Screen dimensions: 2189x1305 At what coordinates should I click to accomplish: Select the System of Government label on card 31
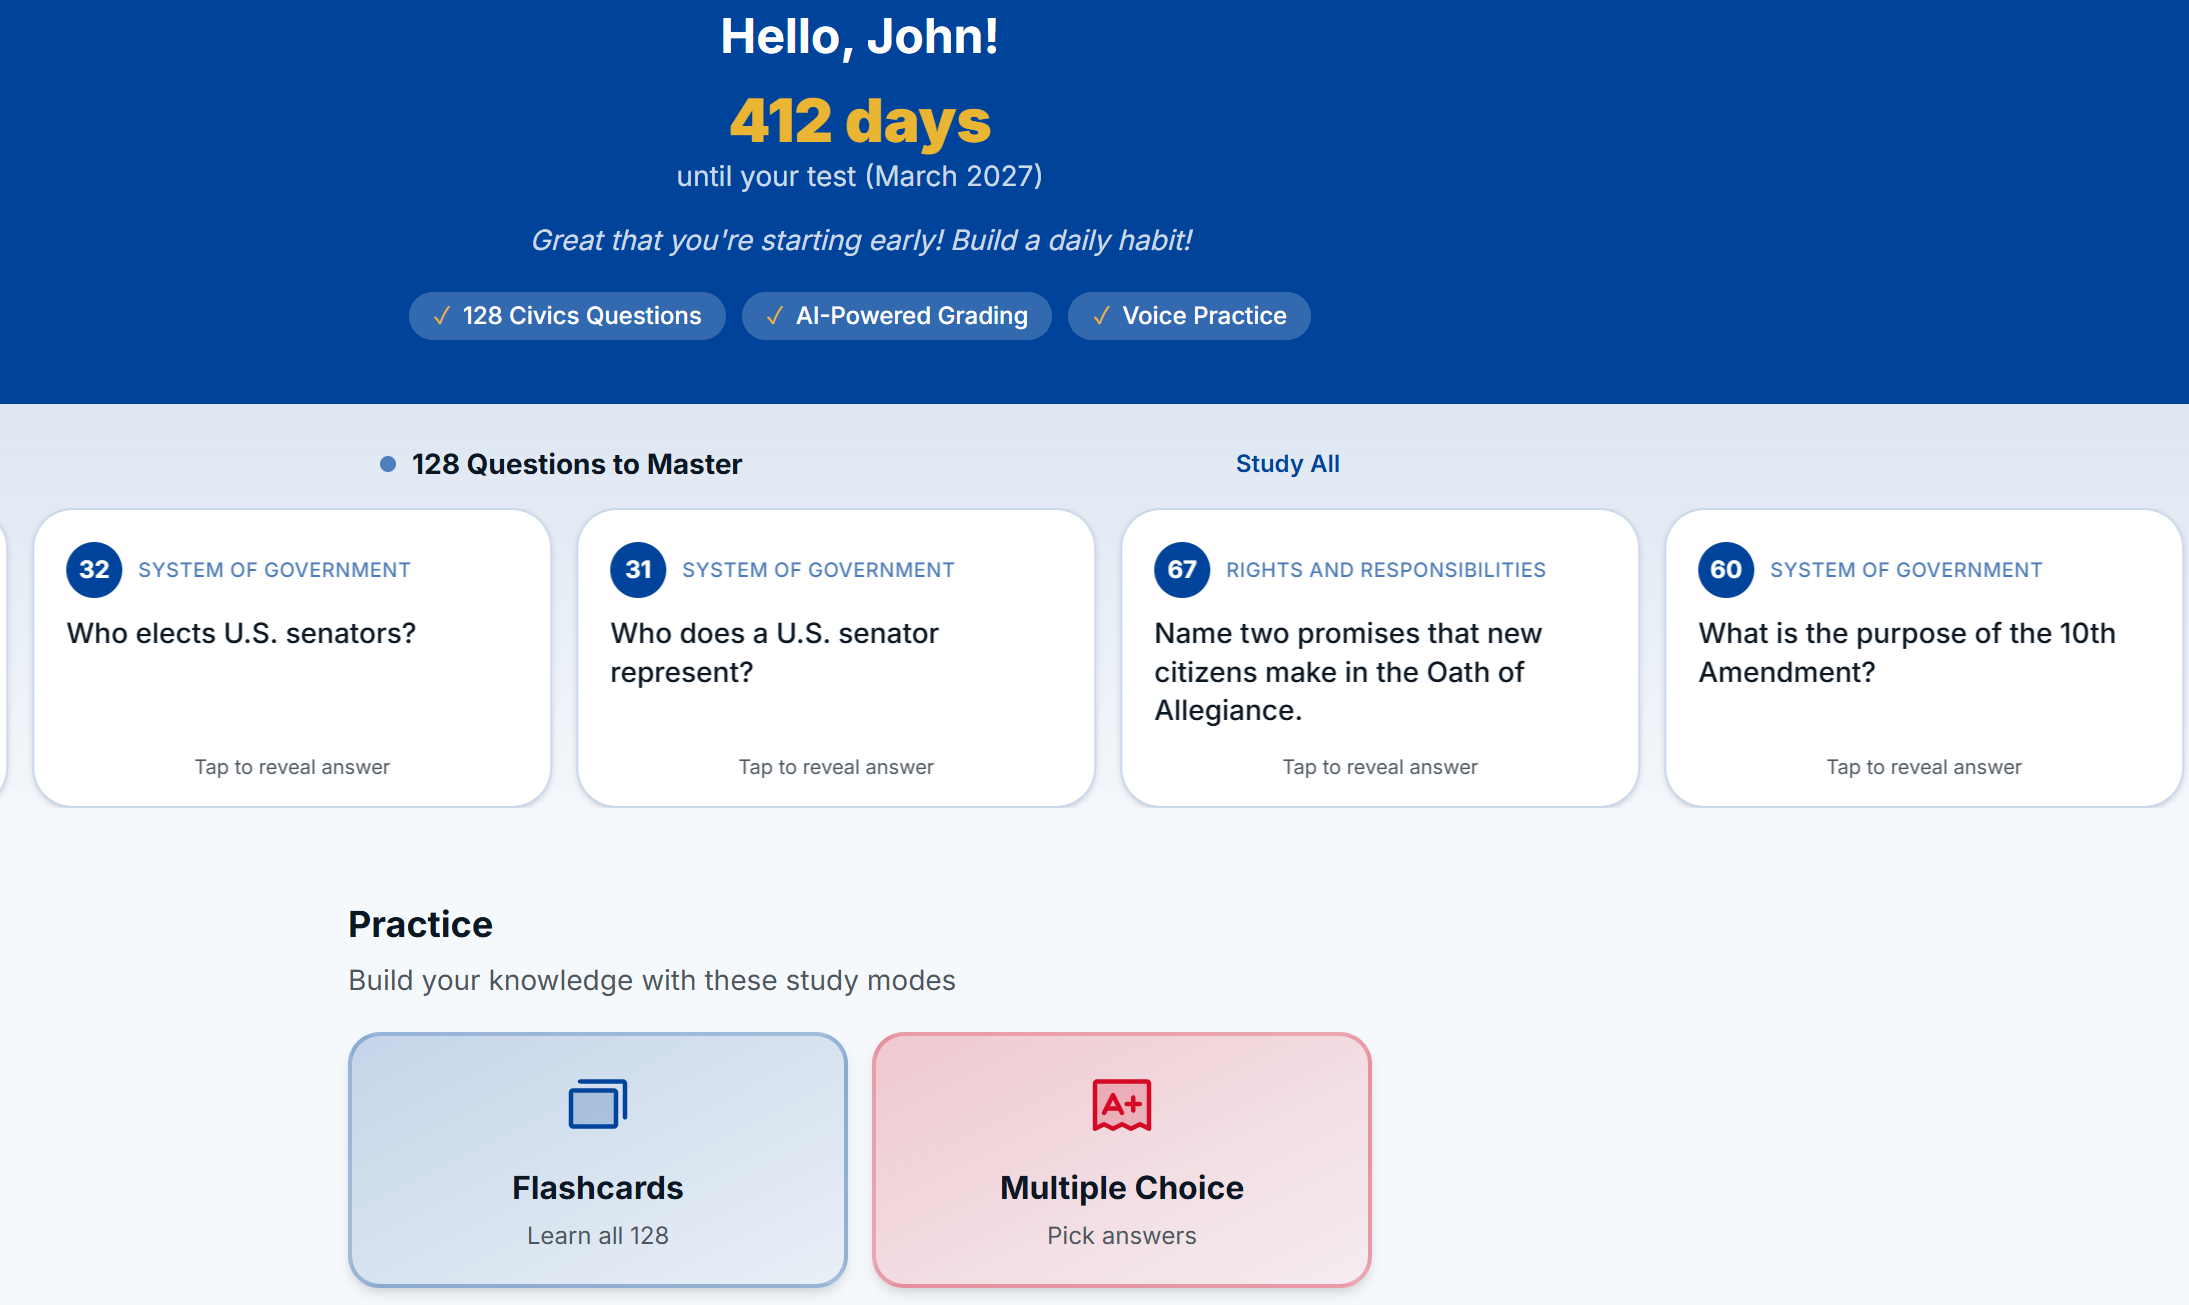click(818, 569)
